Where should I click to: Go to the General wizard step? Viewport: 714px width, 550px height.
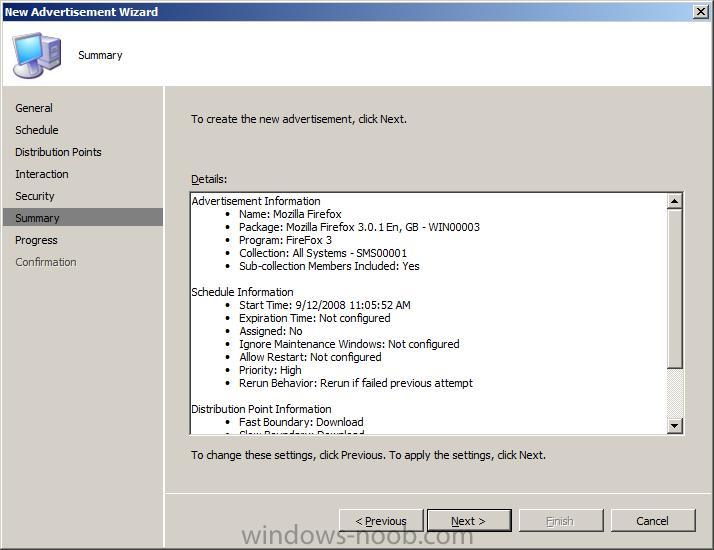34,108
